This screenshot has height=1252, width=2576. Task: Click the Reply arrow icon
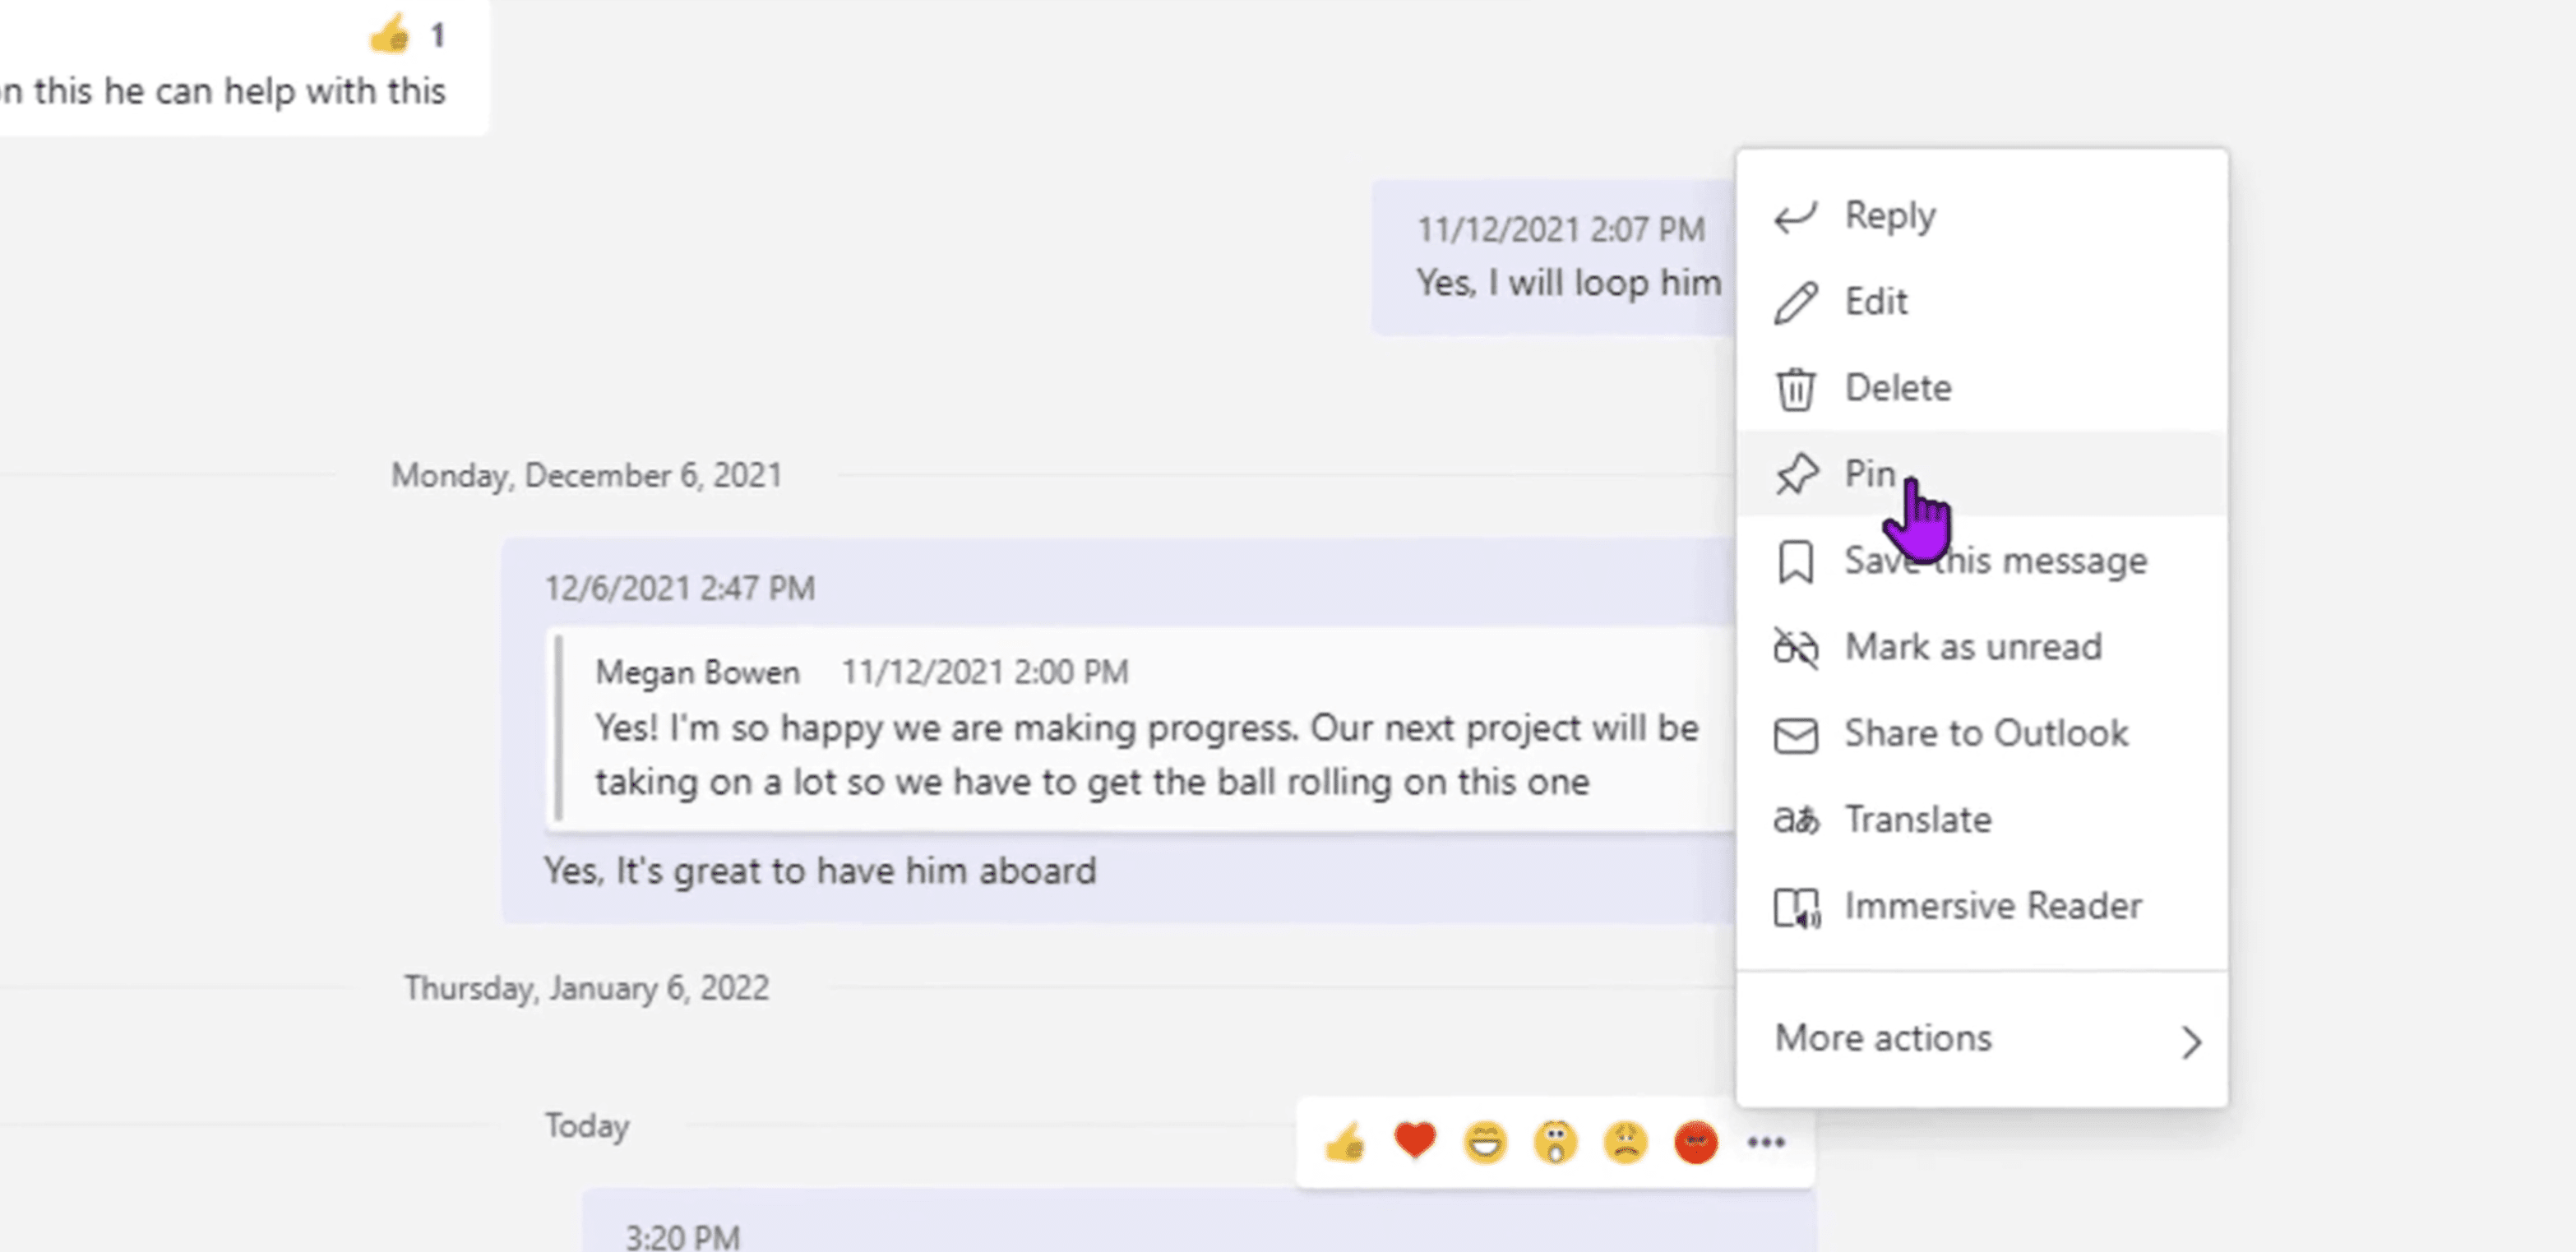point(1795,216)
